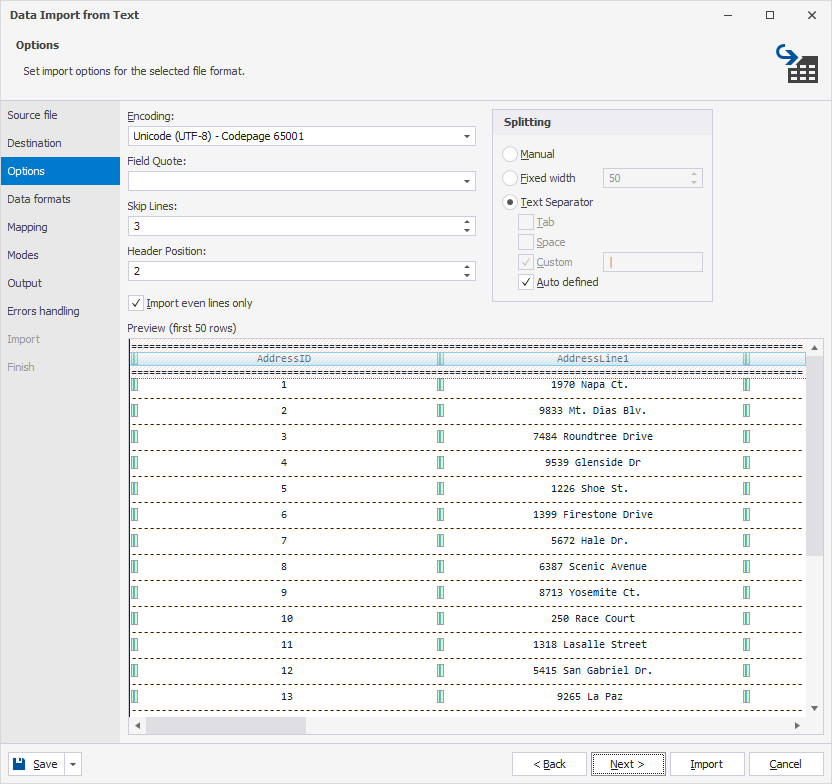Image resolution: width=832 pixels, height=784 pixels.
Task: Click the preview scroll down arrow
Action: [x=814, y=709]
